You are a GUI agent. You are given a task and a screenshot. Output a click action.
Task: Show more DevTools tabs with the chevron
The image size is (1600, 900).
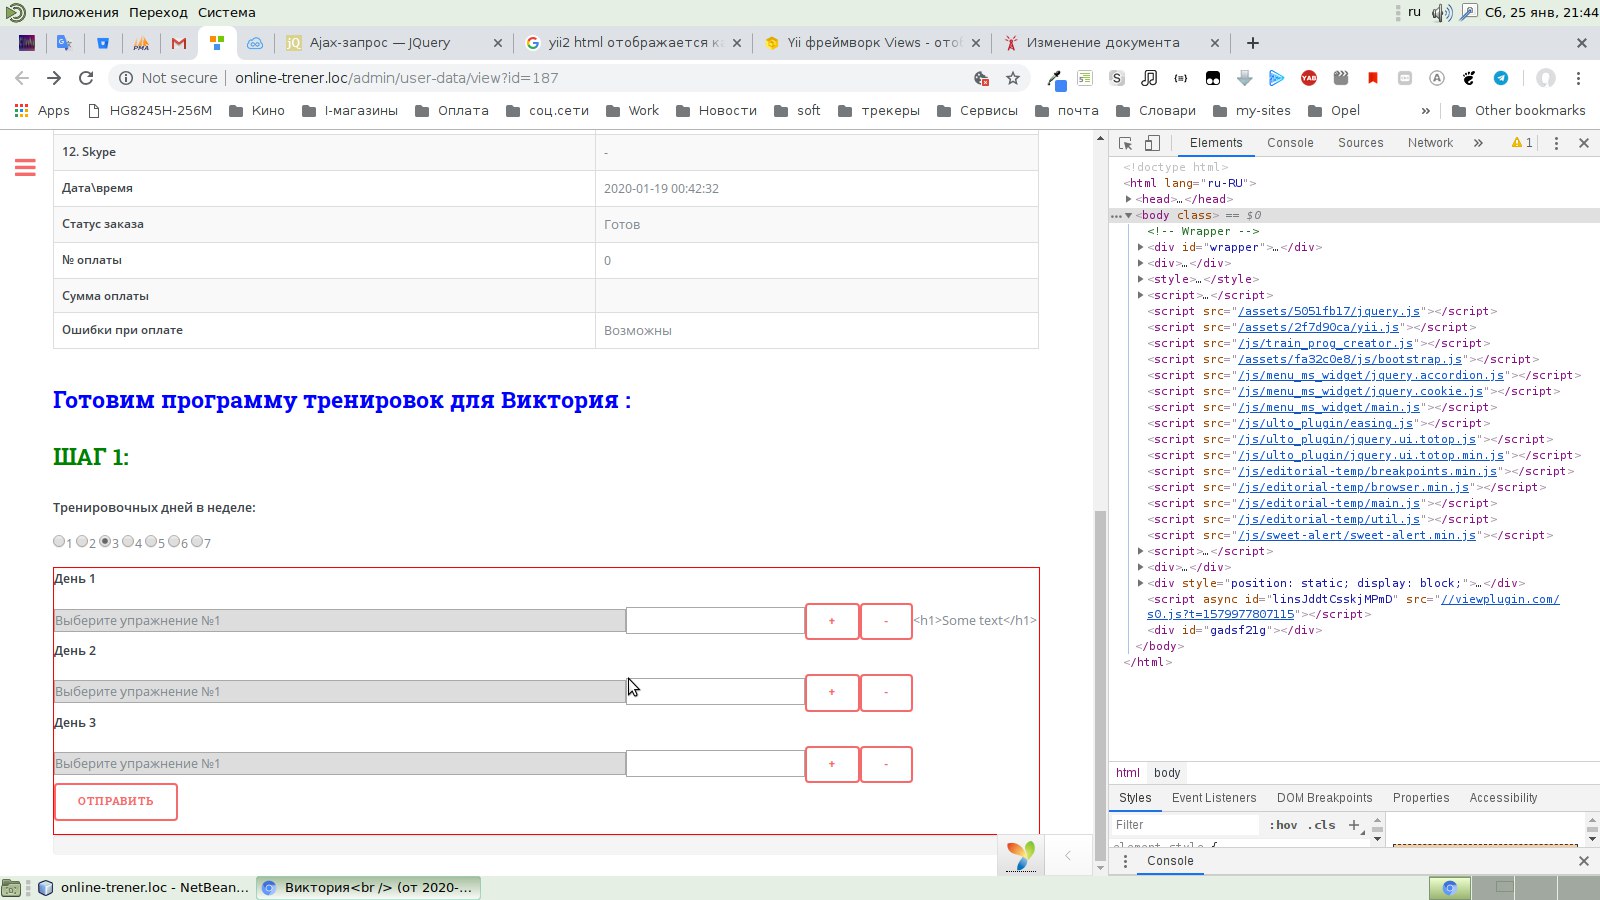1478,143
